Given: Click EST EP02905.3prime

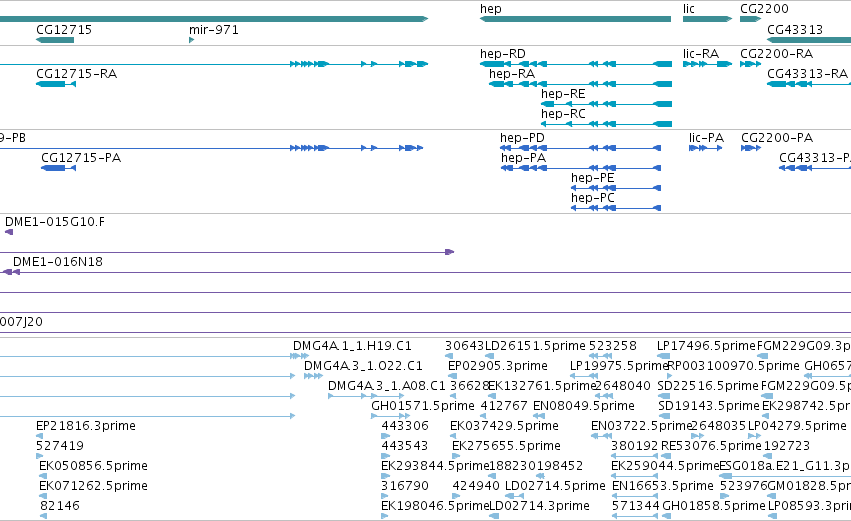Looking at the screenshot, I should point(498,366).
